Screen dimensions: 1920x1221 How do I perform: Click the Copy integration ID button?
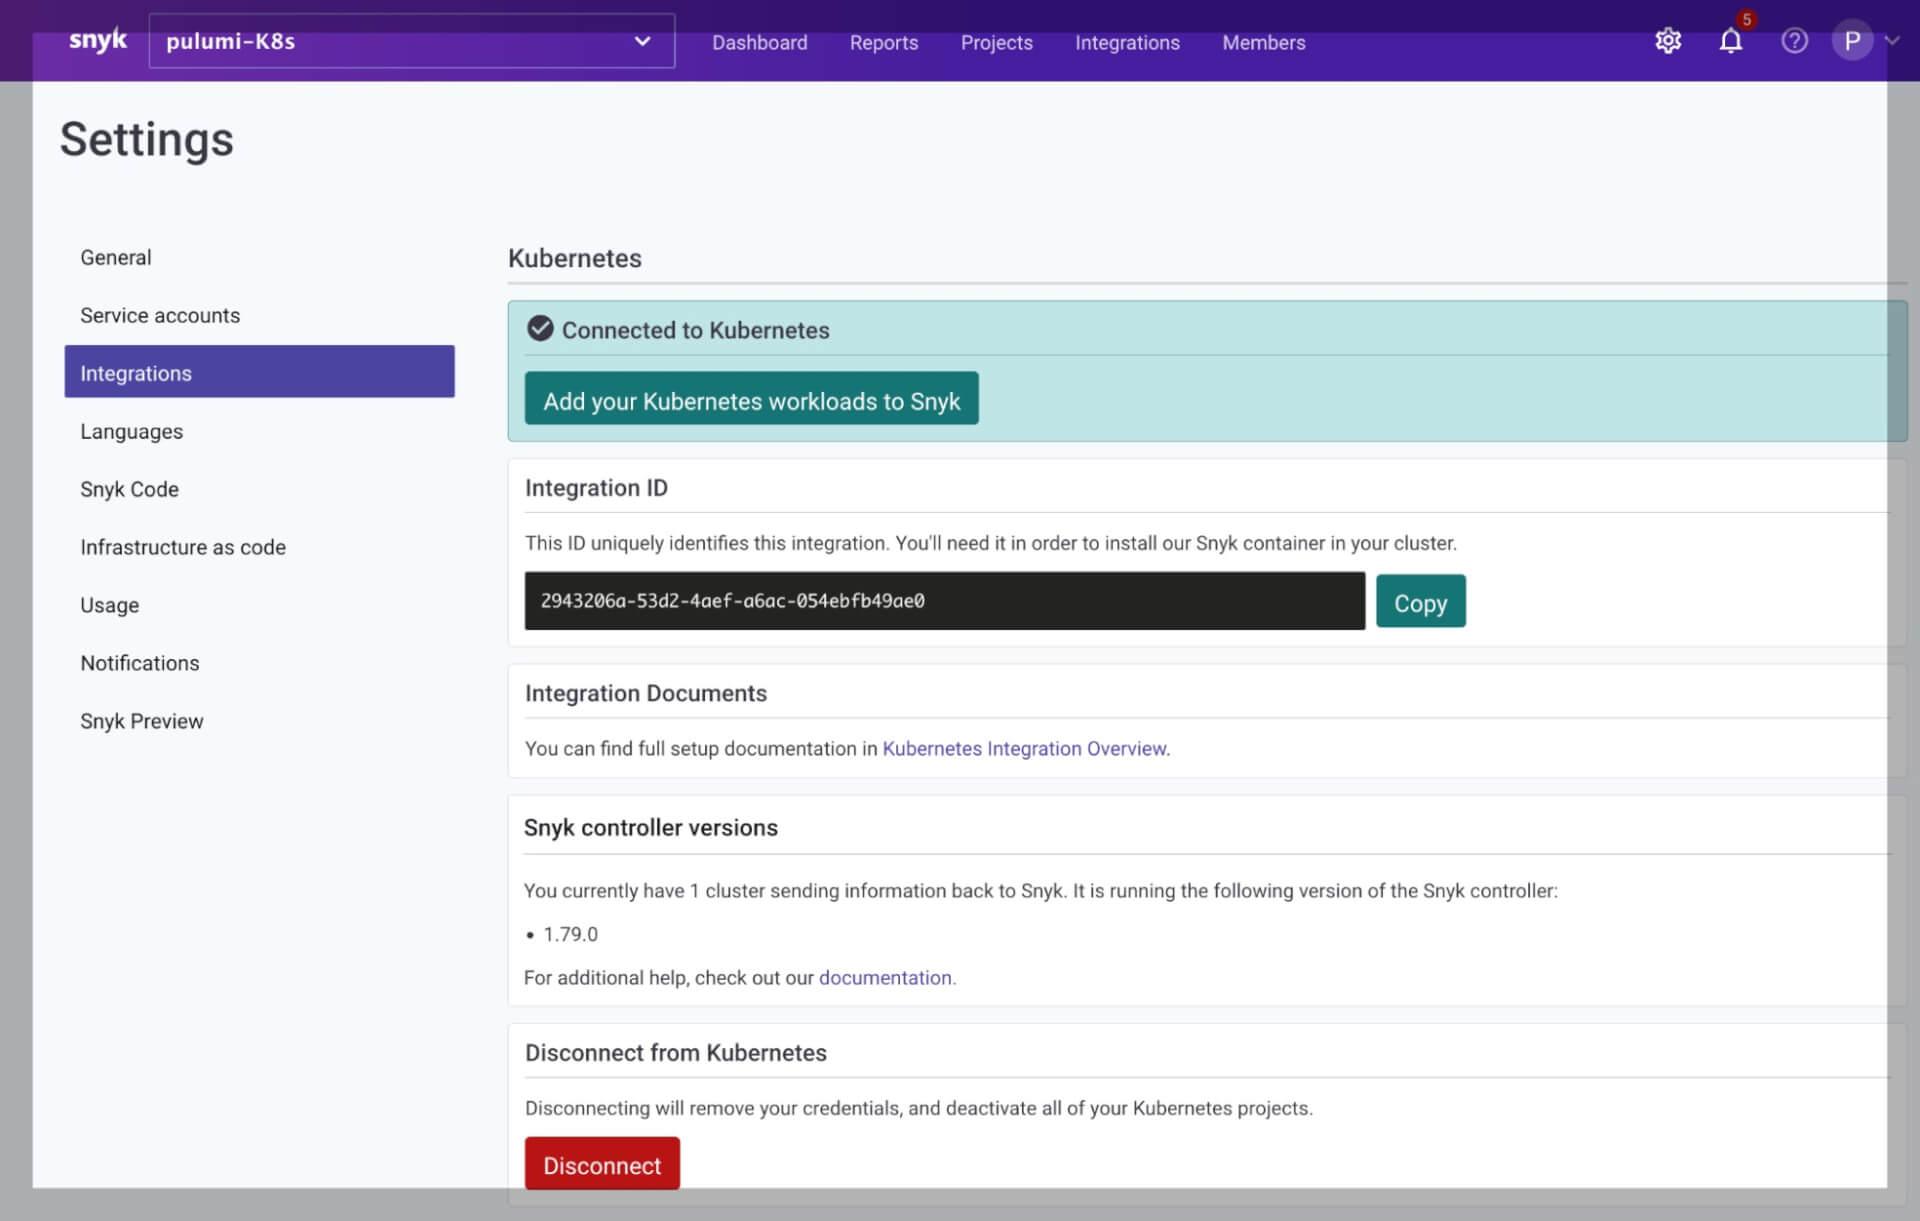pyautogui.click(x=1420, y=600)
